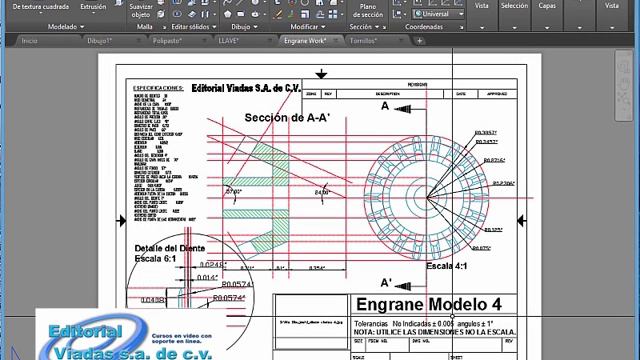
Task: Click the 'ESPECIFICACIONES:' heading
Action: pyautogui.click(x=158, y=88)
